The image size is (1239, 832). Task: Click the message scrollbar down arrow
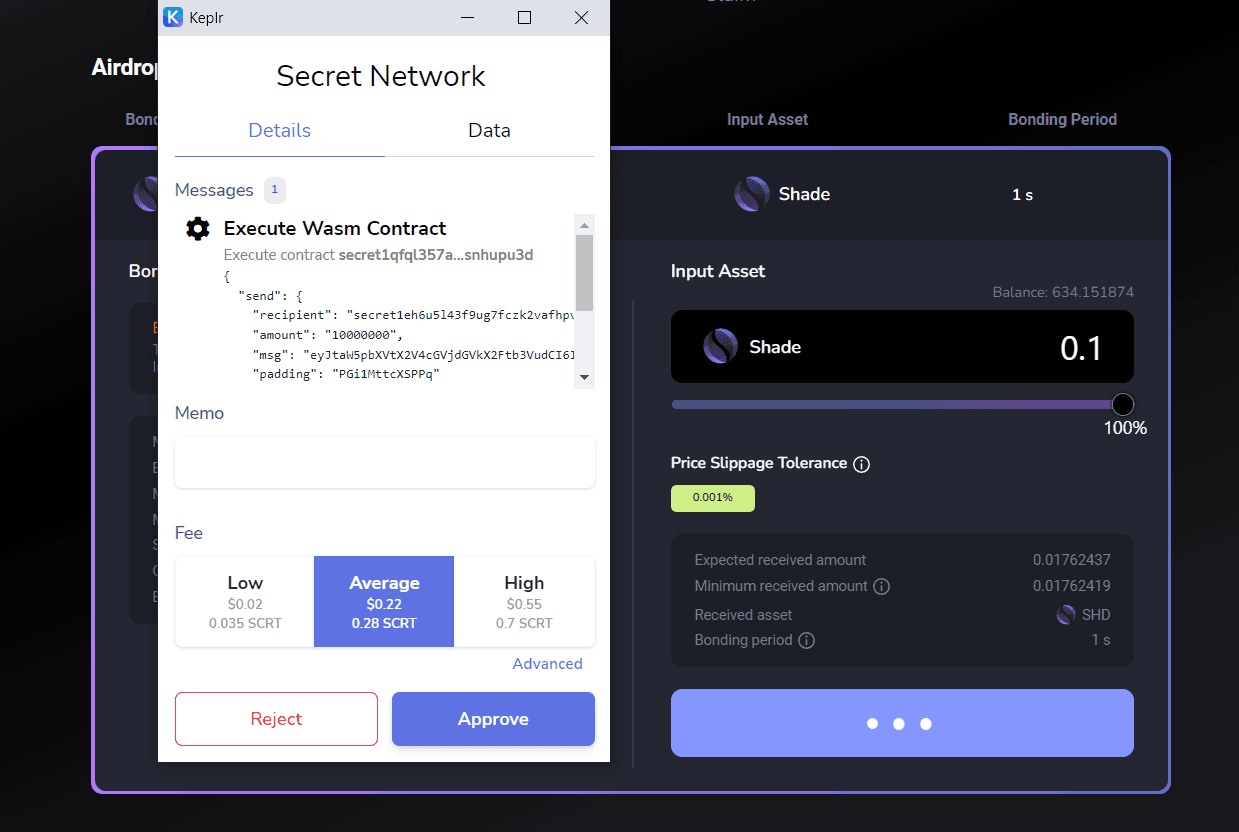coord(585,378)
